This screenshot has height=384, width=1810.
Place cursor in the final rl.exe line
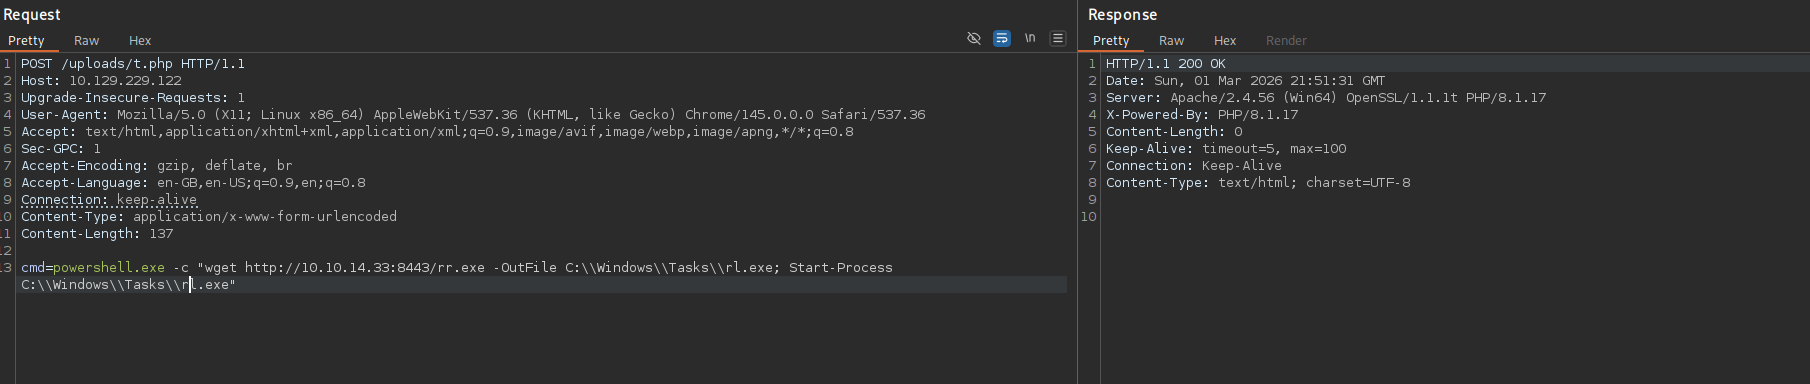tap(128, 284)
